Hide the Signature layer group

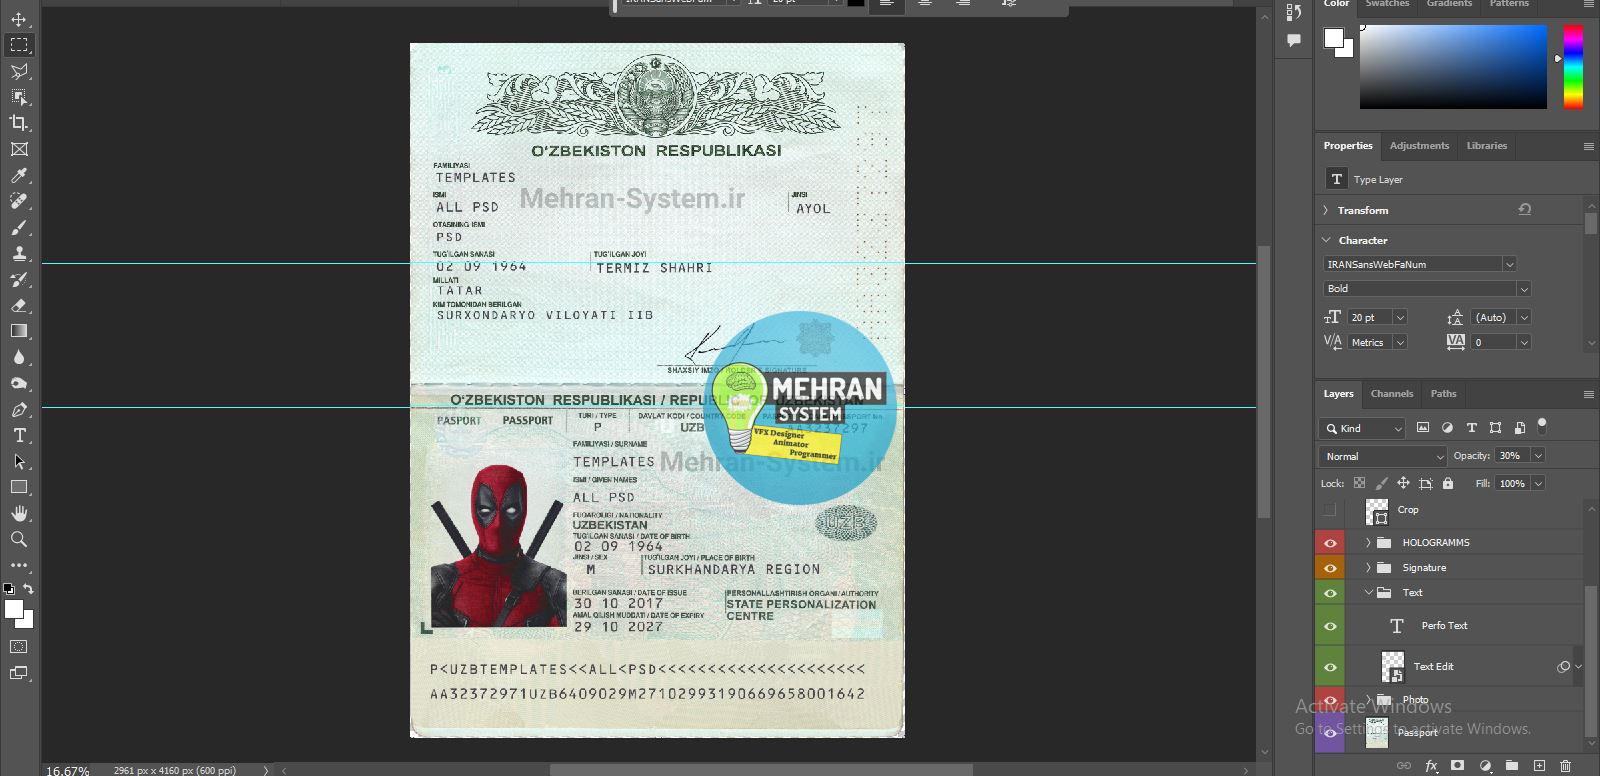pyautogui.click(x=1330, y=568)
